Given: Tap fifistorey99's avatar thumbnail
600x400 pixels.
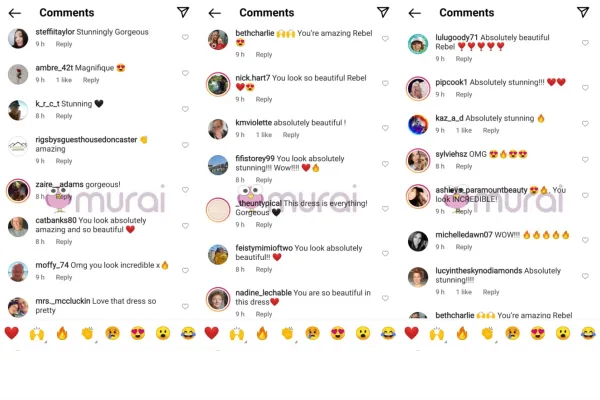Looking at the screenshot, I should (218, 165).
